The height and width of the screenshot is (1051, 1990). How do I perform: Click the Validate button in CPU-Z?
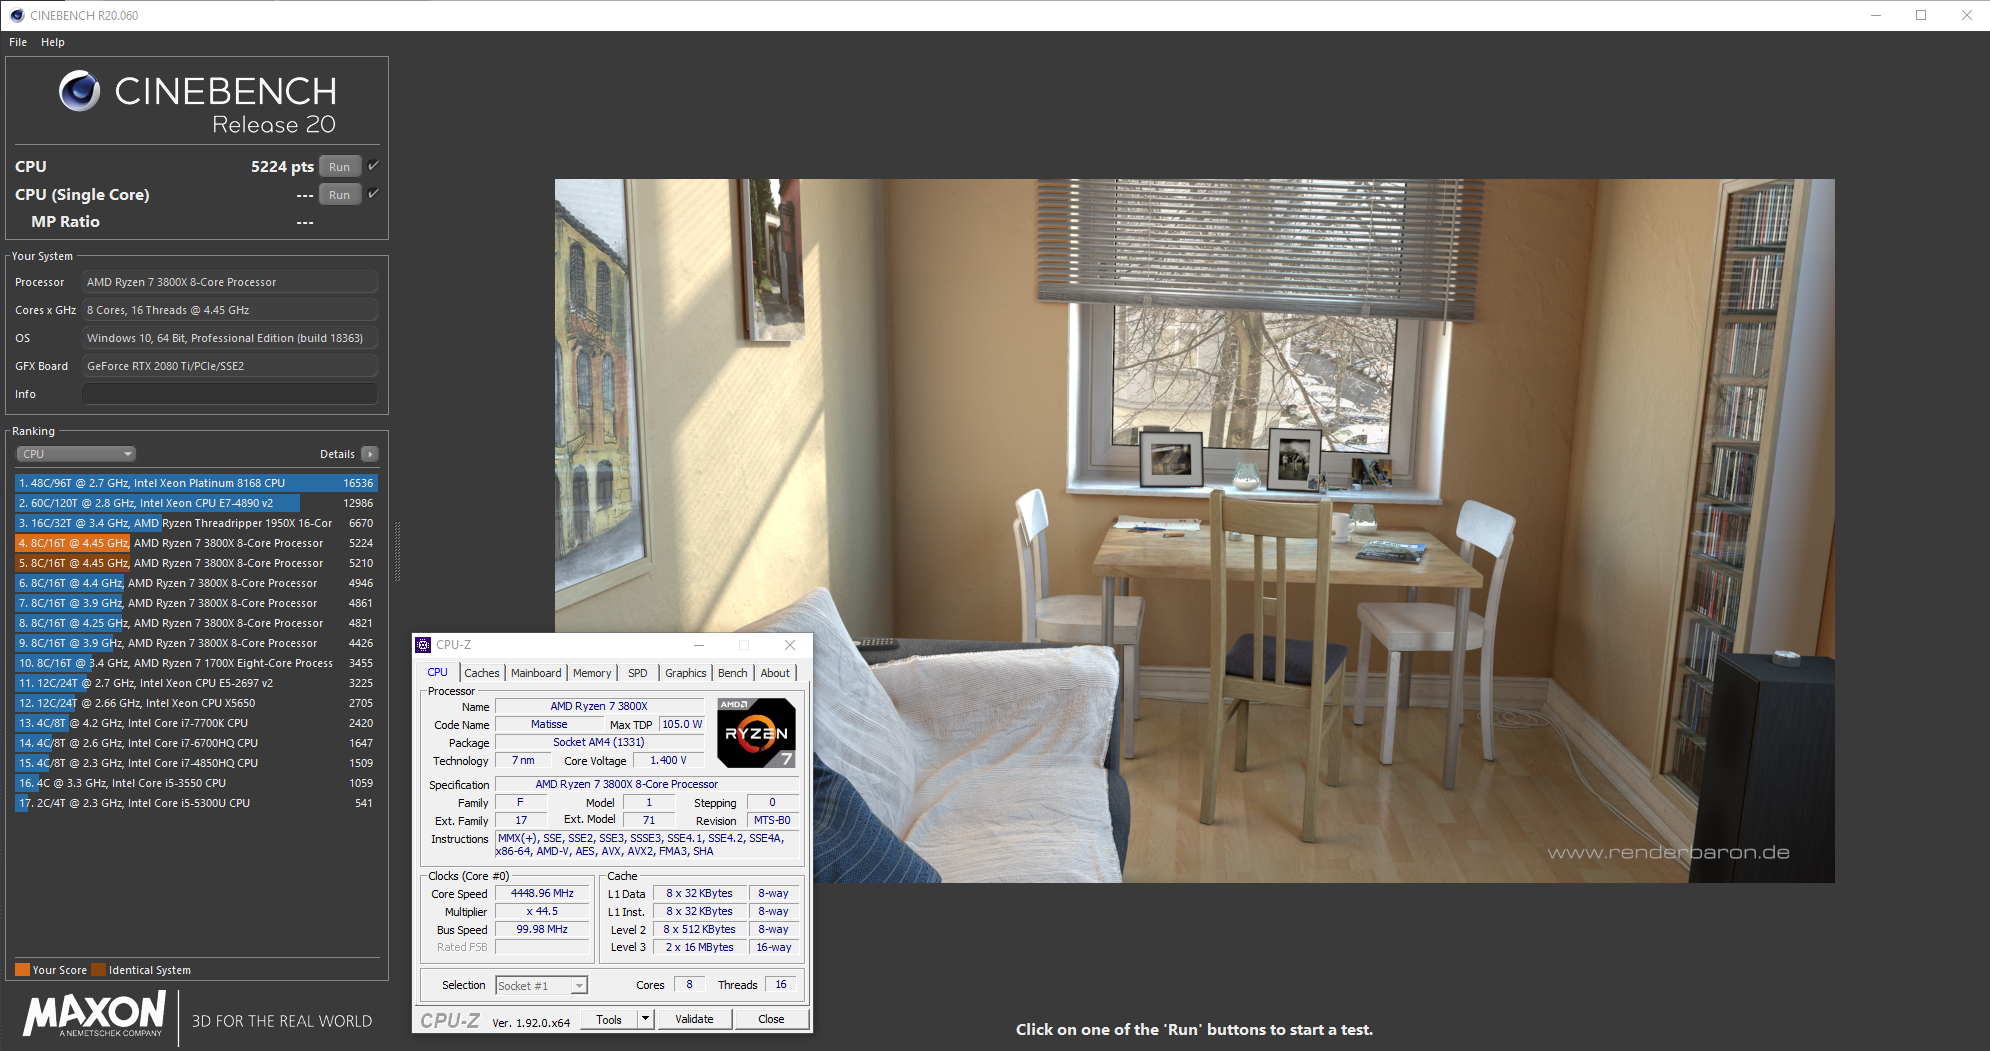coord(694,1019)
